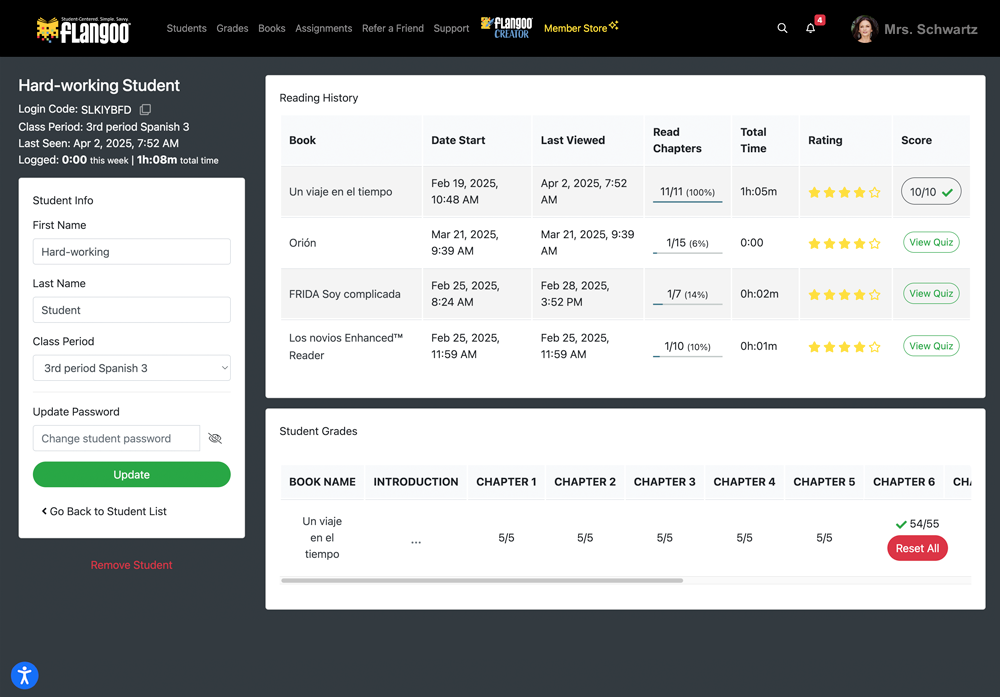Click the Change student password field
Screen dimensions: 1000x697
click(116, 438)
